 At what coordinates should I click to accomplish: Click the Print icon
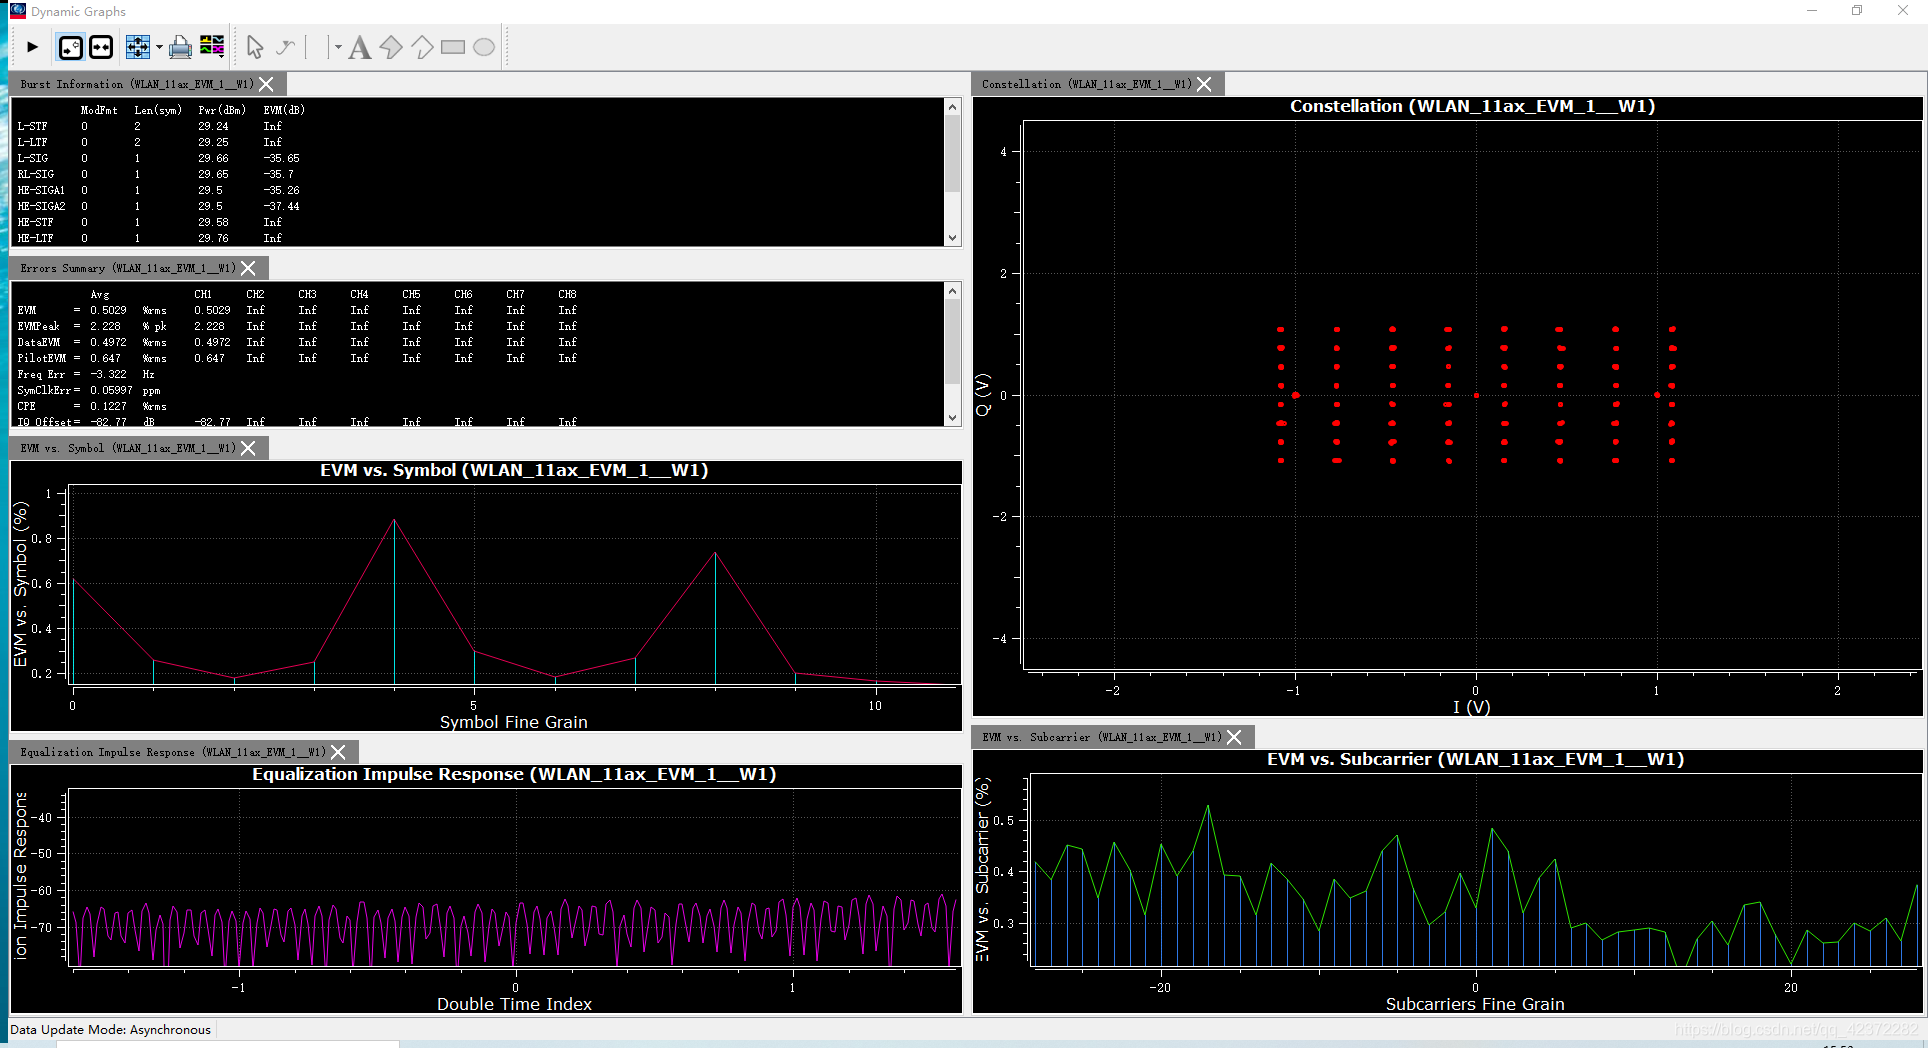point(181,47)
